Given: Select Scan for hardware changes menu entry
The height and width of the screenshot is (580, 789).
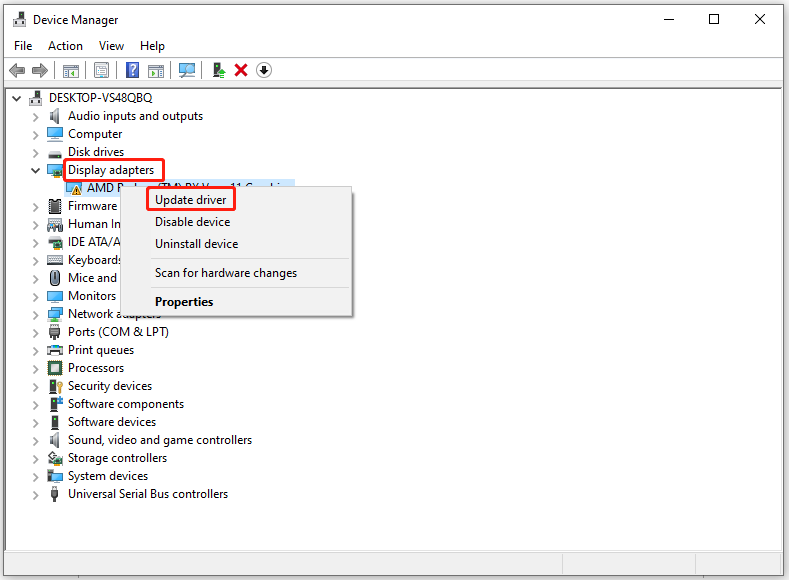Looking at the screenshot, I should [x=226, y=273].
